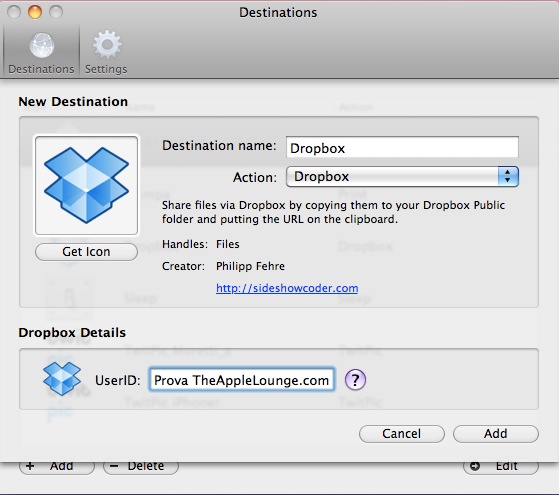
Task: Click the purple help question mark button
Action: tap(355, 380)
